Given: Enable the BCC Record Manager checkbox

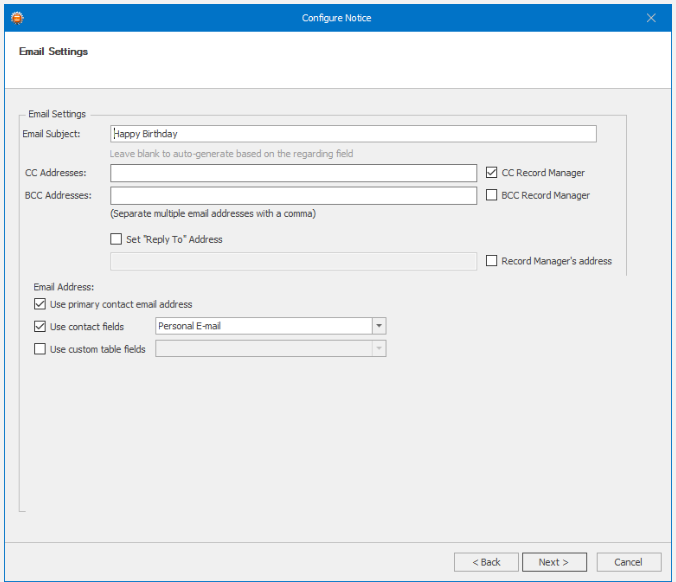Looking at the screenshot, I should point(491,195).
